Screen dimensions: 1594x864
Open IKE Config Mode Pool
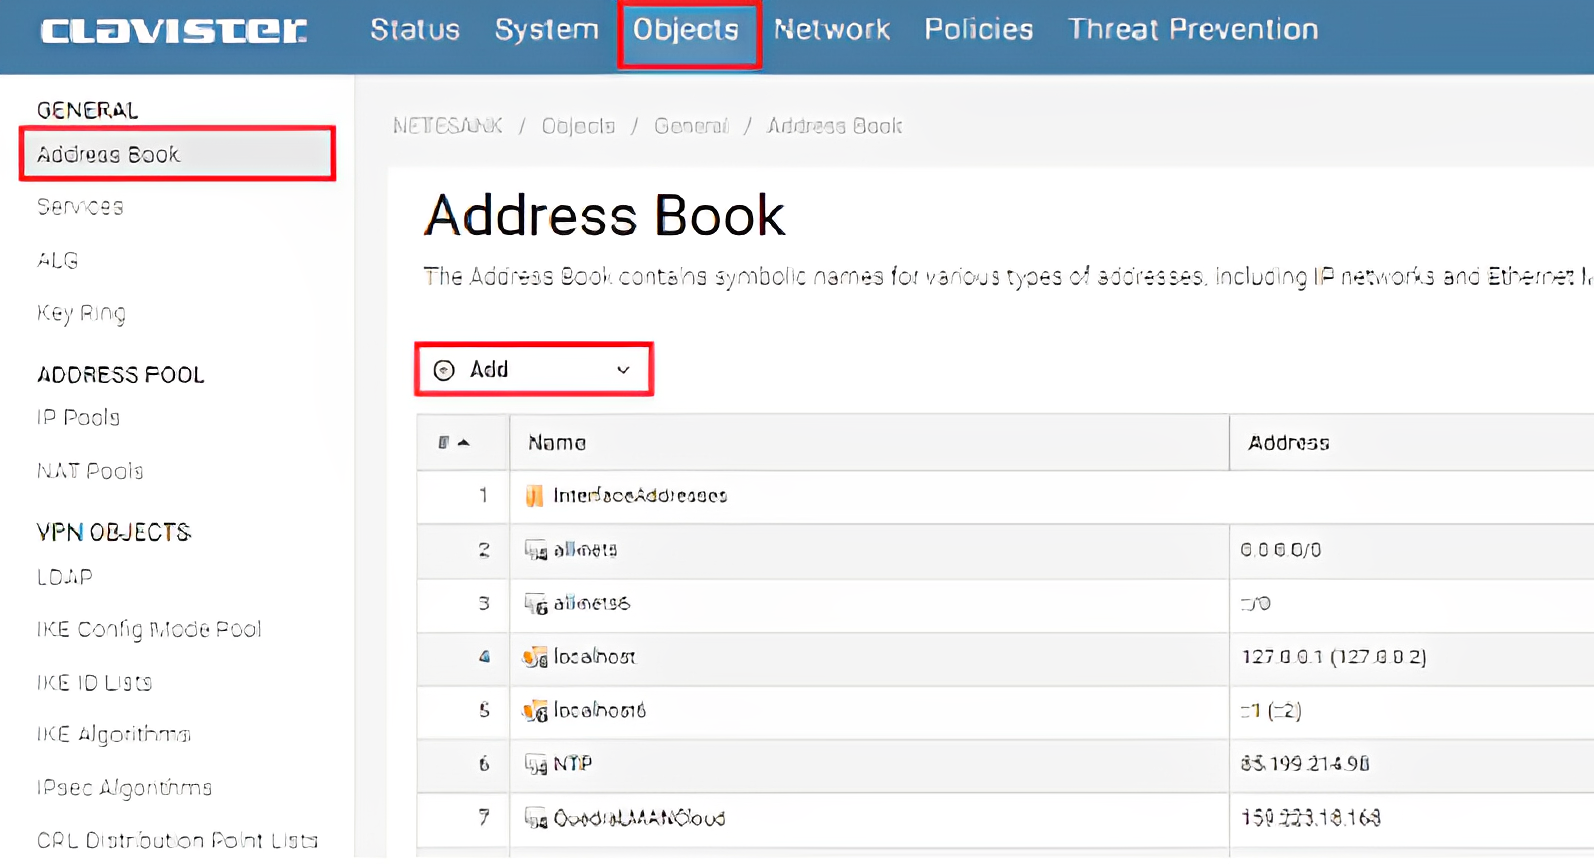(149, 629)
